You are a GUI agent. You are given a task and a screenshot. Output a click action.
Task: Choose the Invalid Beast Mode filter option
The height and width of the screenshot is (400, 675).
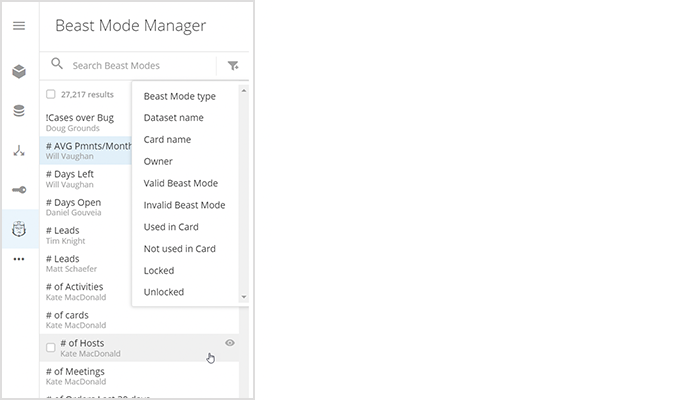click(x=184, y=205)
